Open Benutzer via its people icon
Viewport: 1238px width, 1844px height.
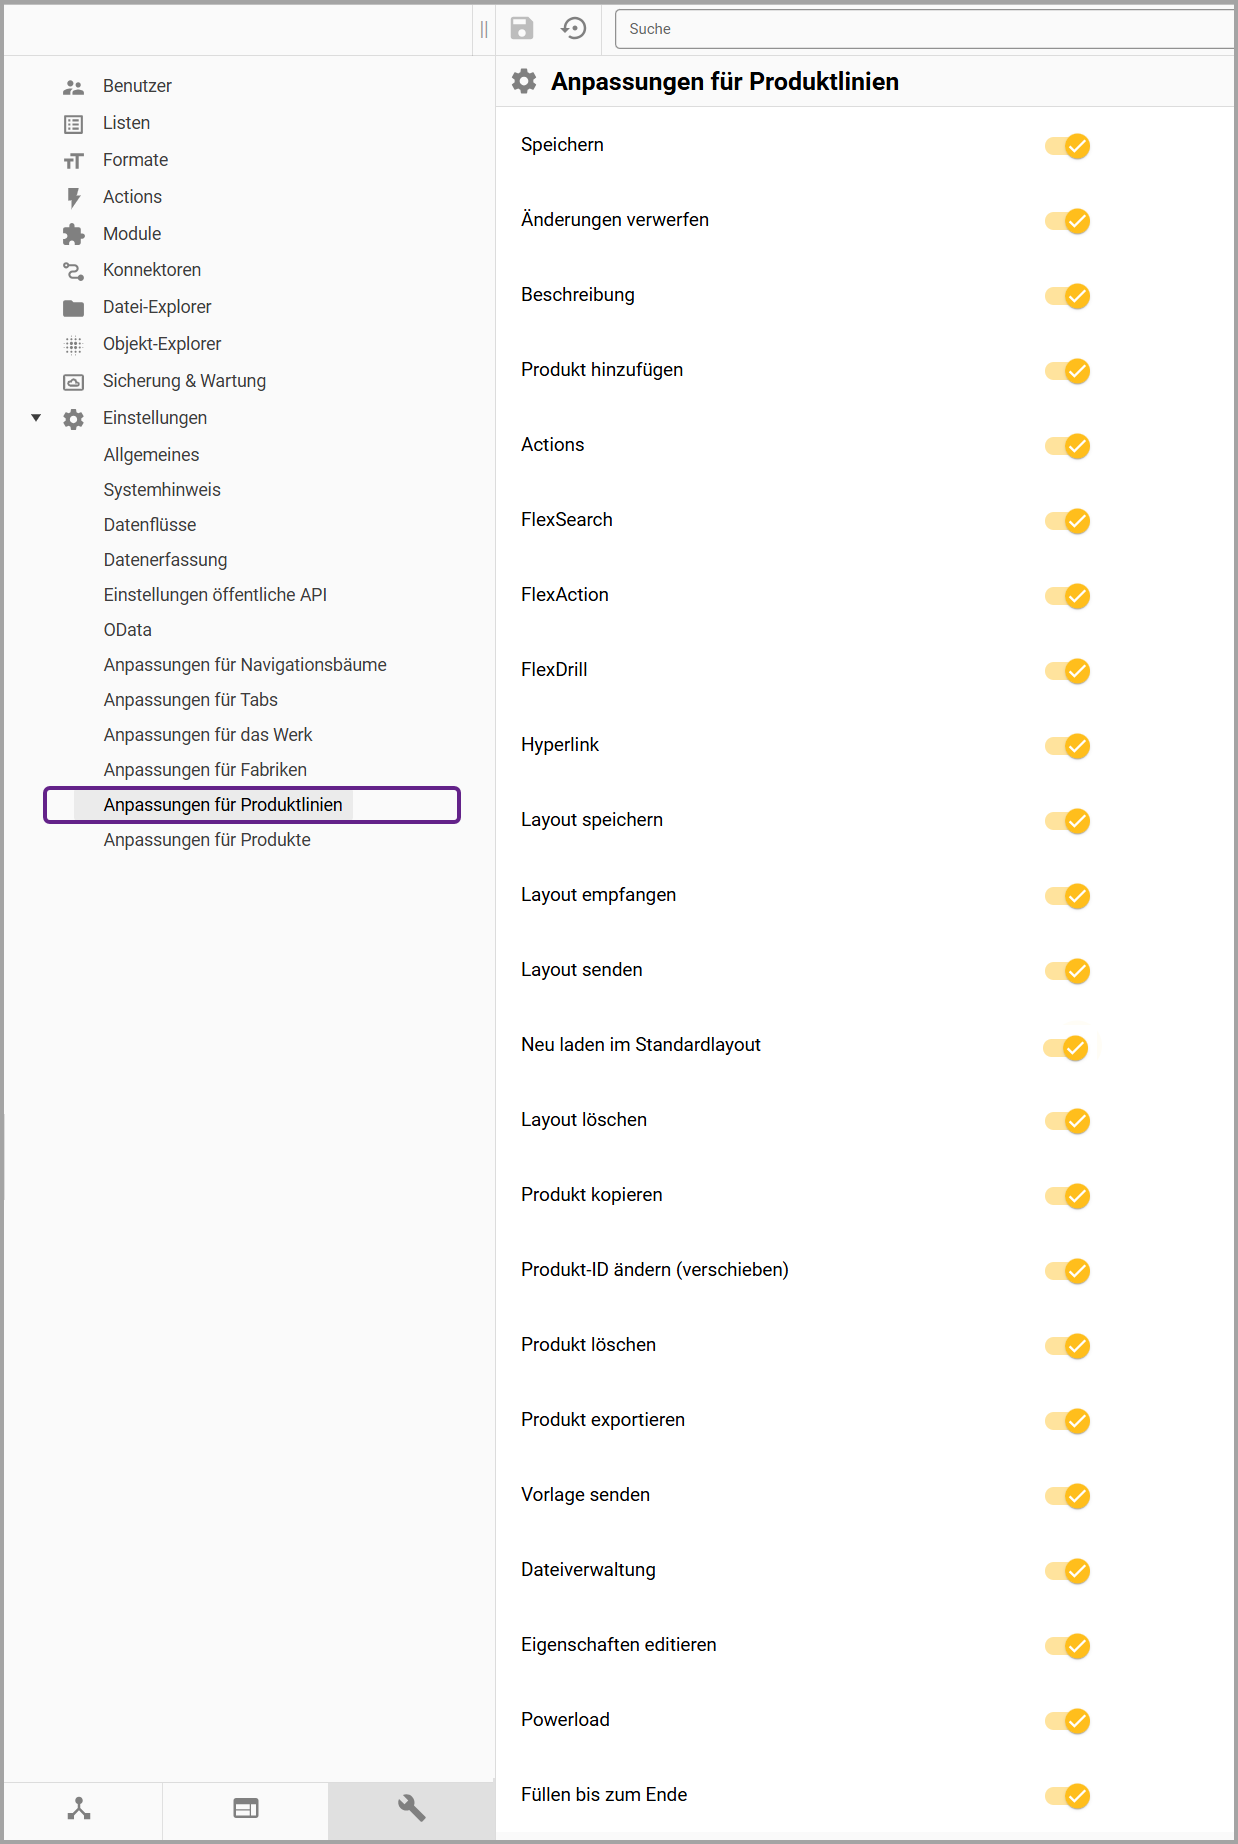pyautogui.click(x=73, y=87)
